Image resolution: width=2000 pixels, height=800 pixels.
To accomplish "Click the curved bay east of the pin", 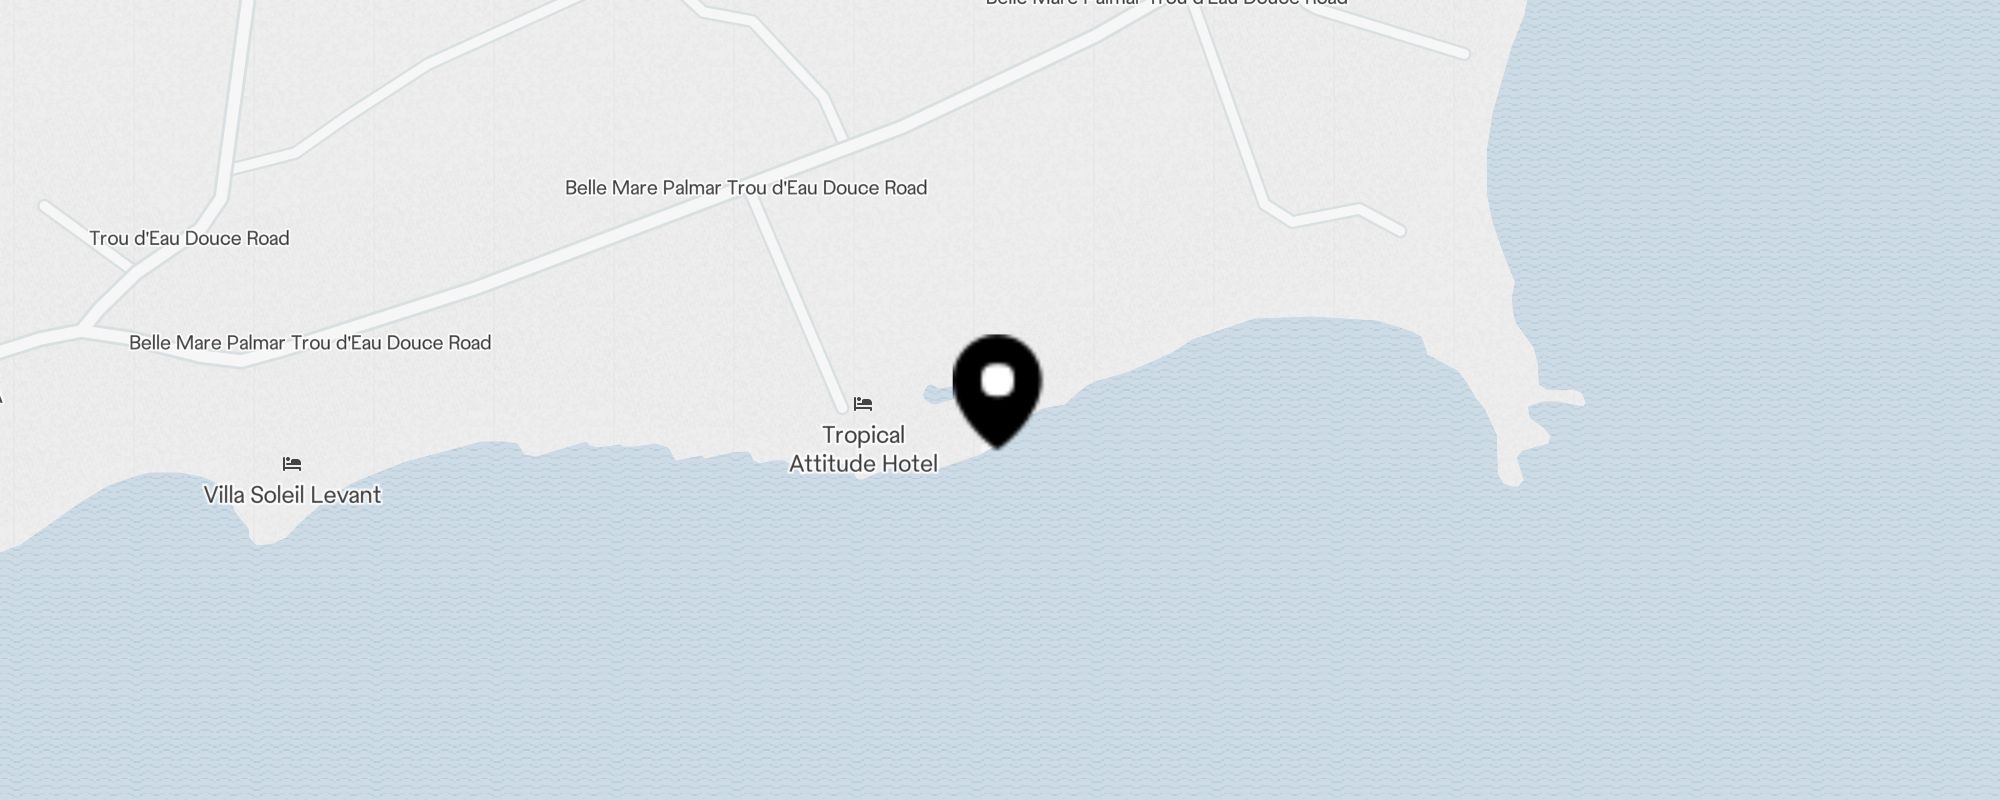I will point(1300,400).
